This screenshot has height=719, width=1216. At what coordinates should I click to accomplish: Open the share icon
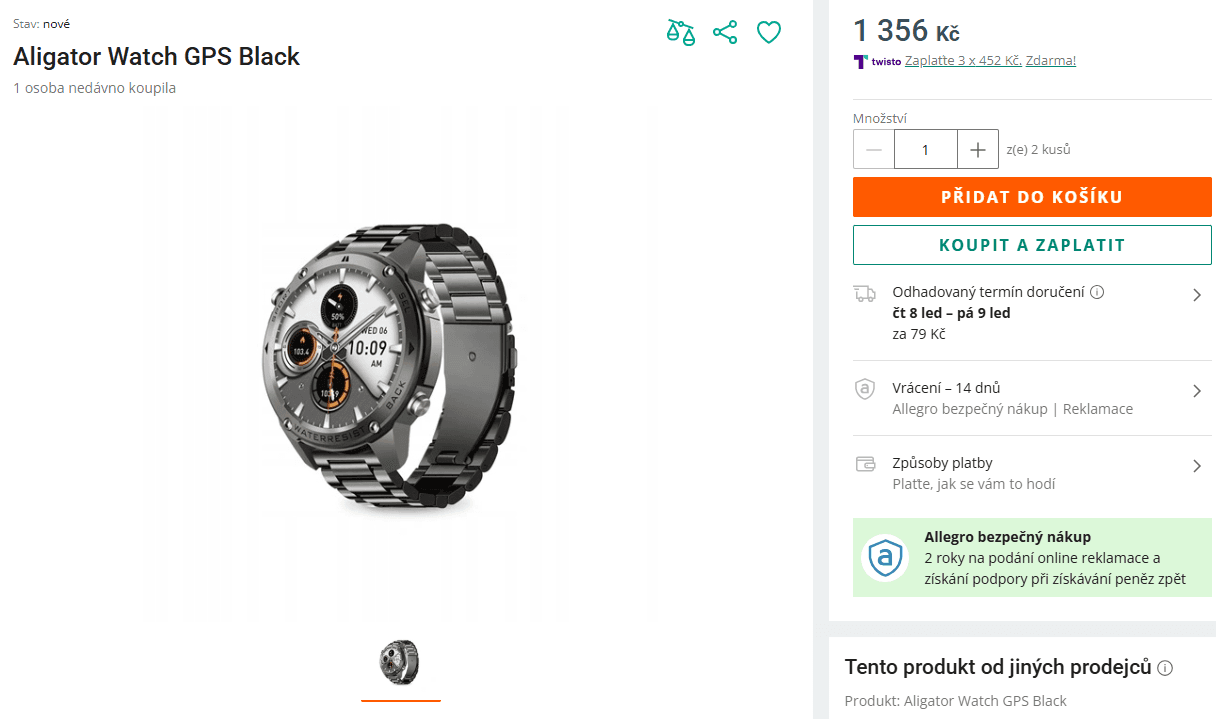(725, 31)
